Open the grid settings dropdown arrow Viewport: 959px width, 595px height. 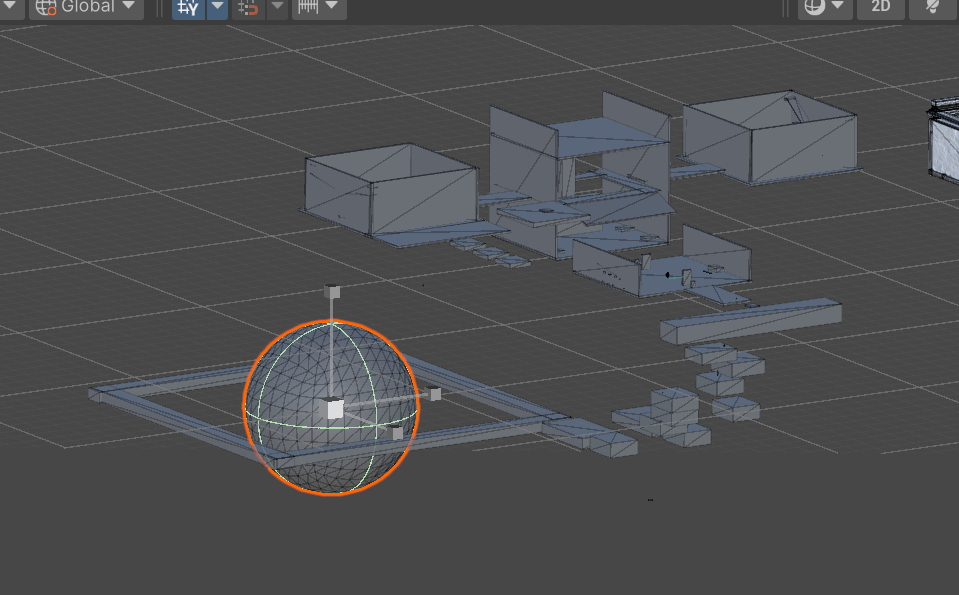point(217,7)
